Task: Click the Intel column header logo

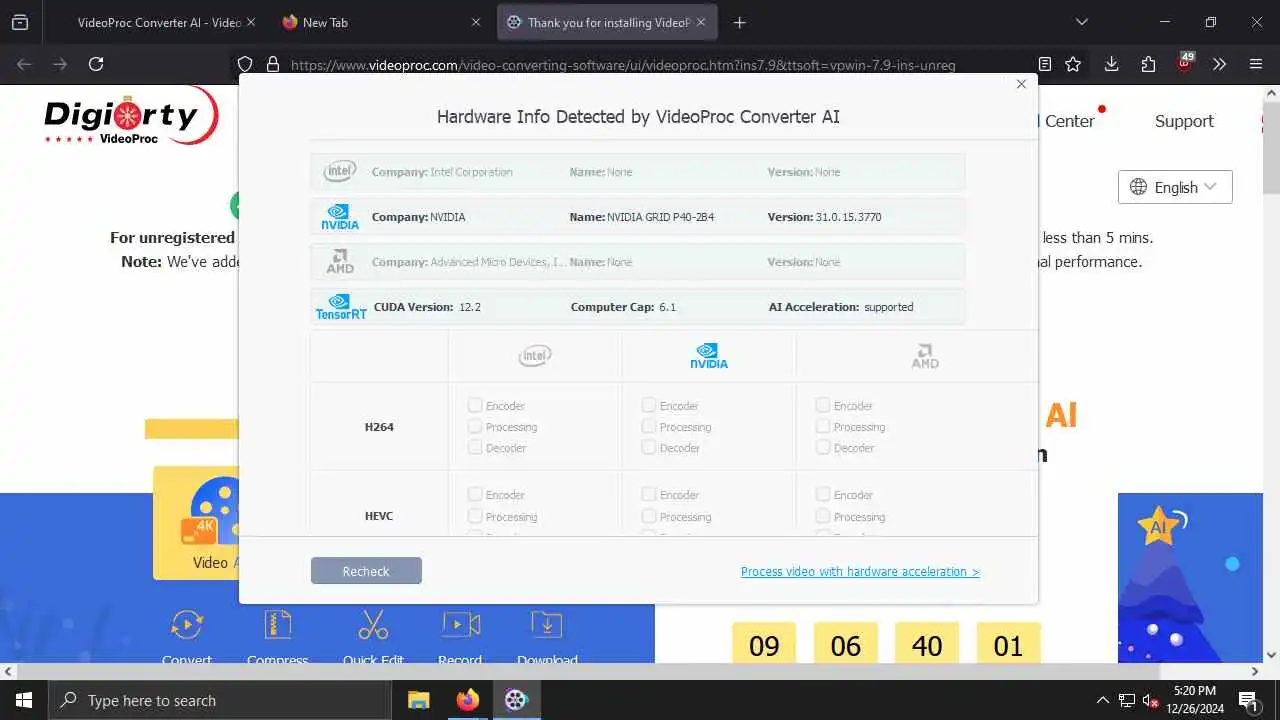Action: 535,356
